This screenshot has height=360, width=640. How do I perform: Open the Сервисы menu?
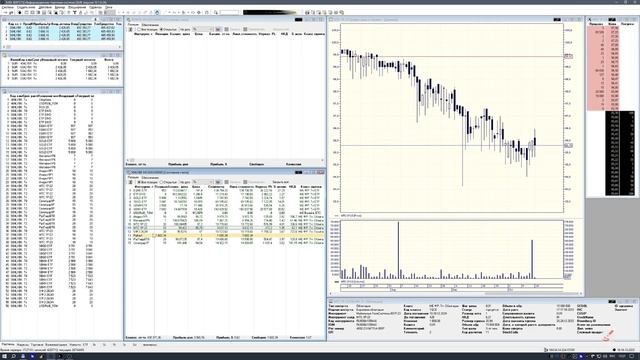(96, 7)
